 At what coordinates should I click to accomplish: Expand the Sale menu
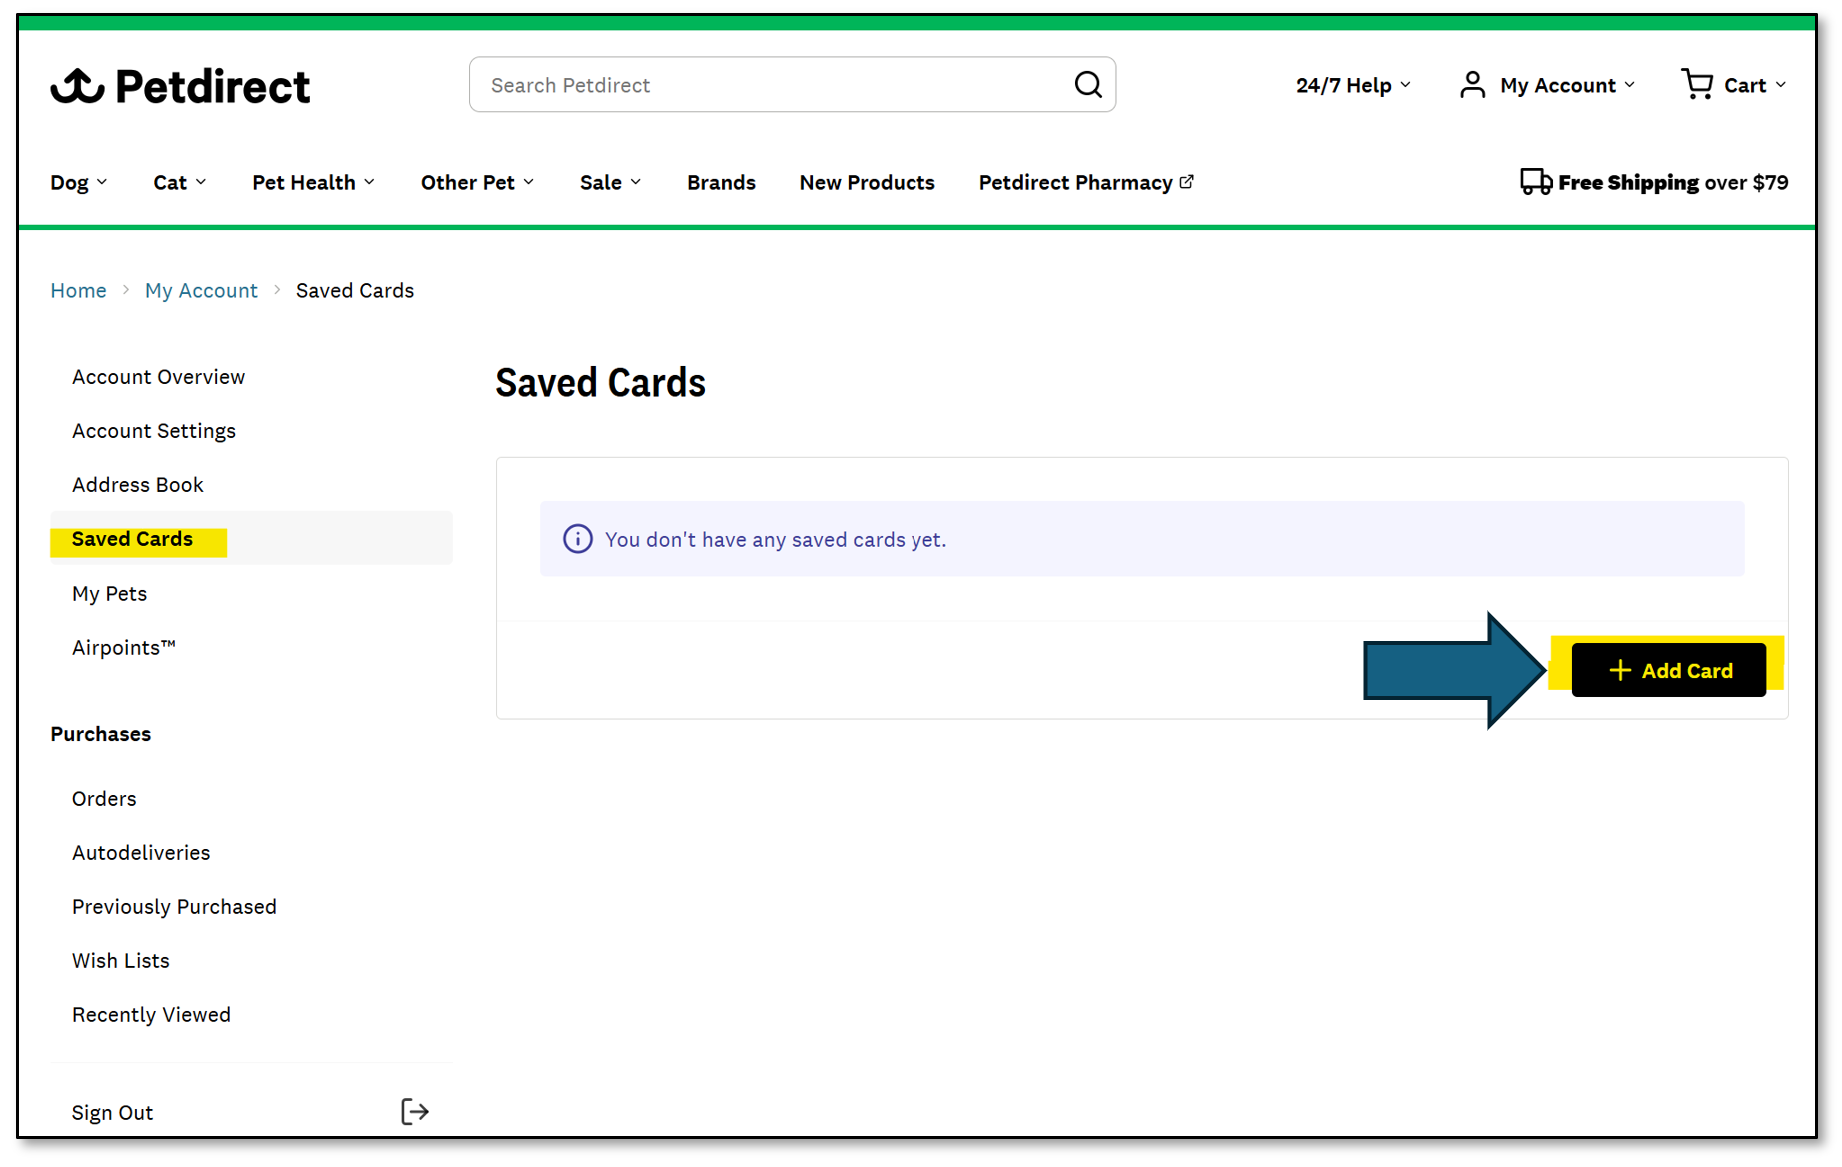(x=611, y=182)
